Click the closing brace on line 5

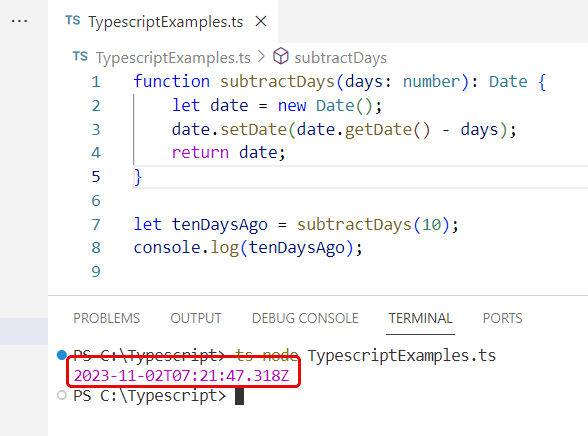[x=138, y=177]
